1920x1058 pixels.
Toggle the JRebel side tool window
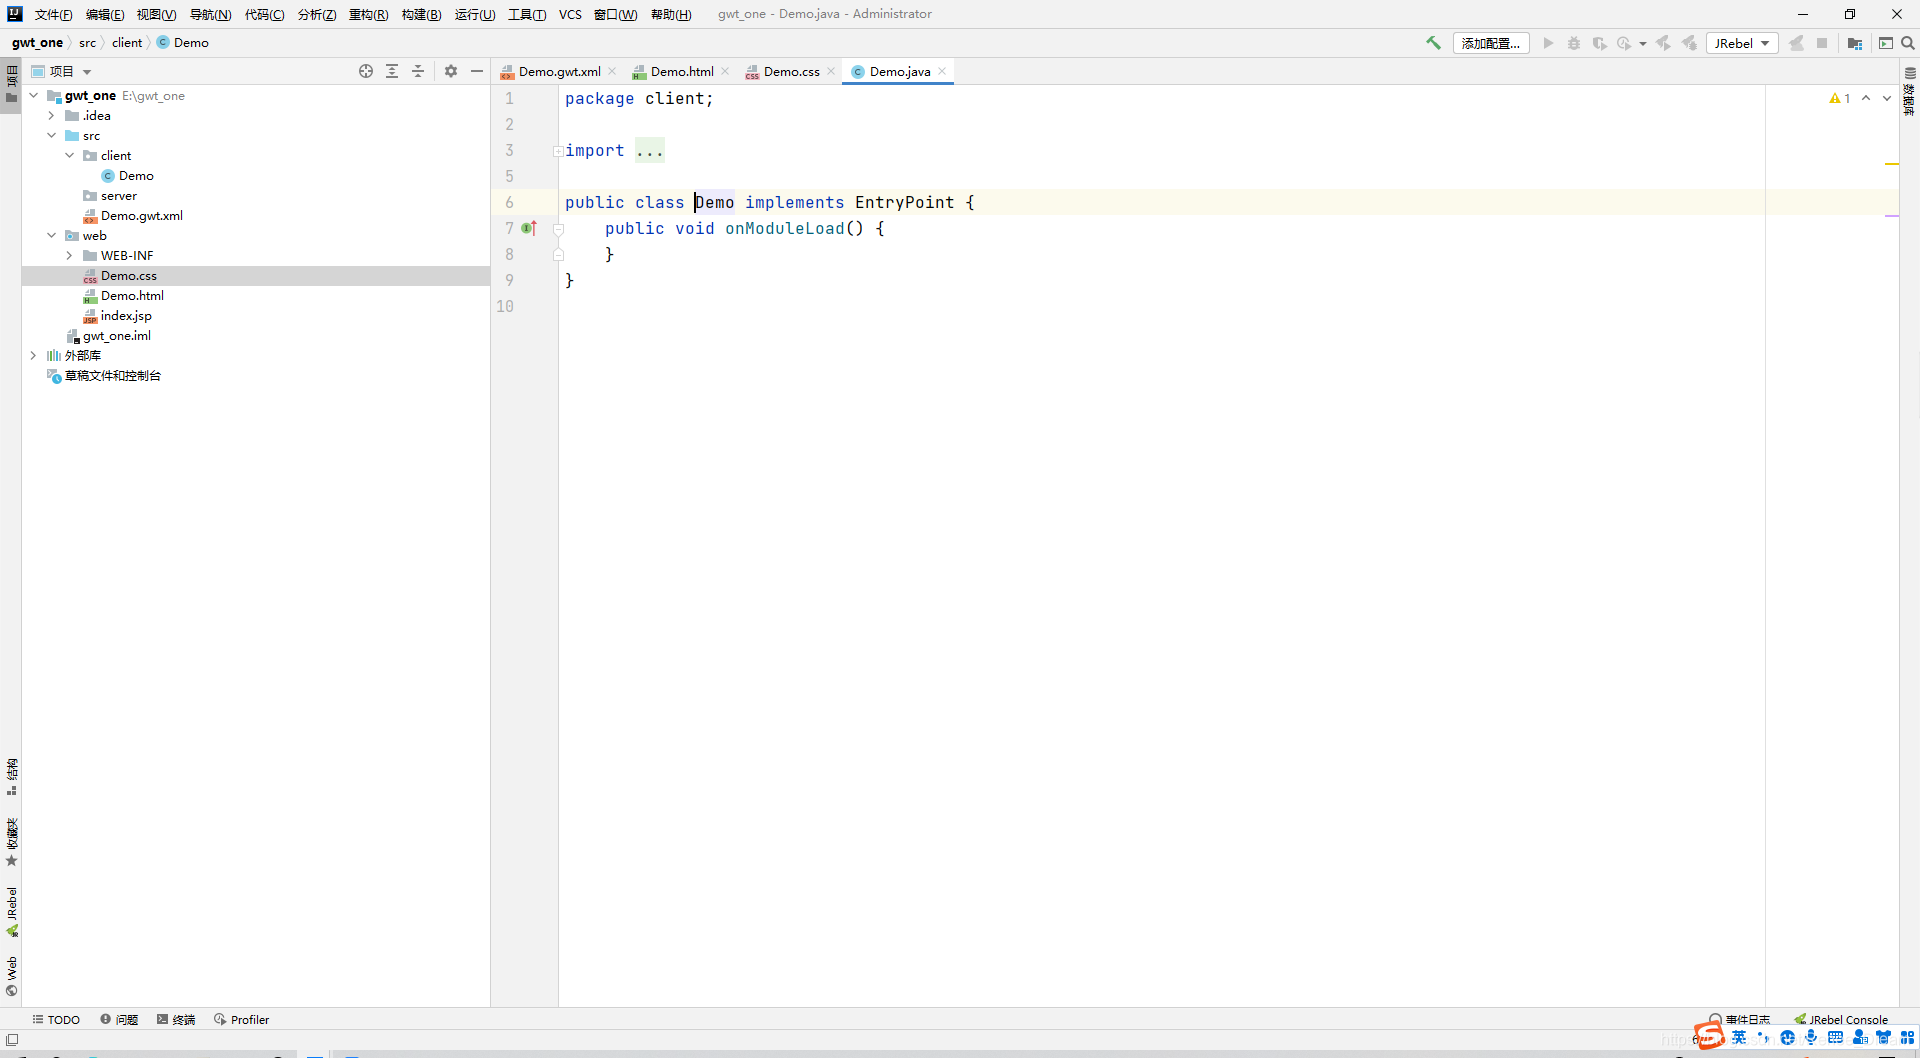point(12,911)
